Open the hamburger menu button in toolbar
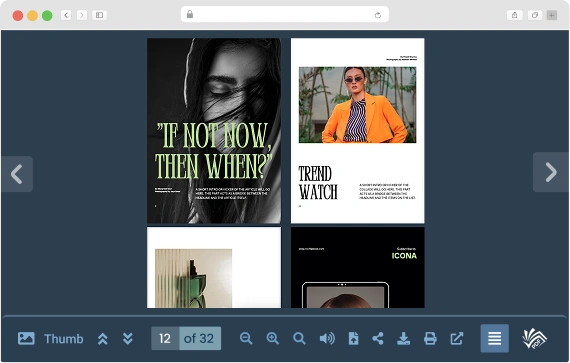This screenshot has height=363, width=570. 494,338
